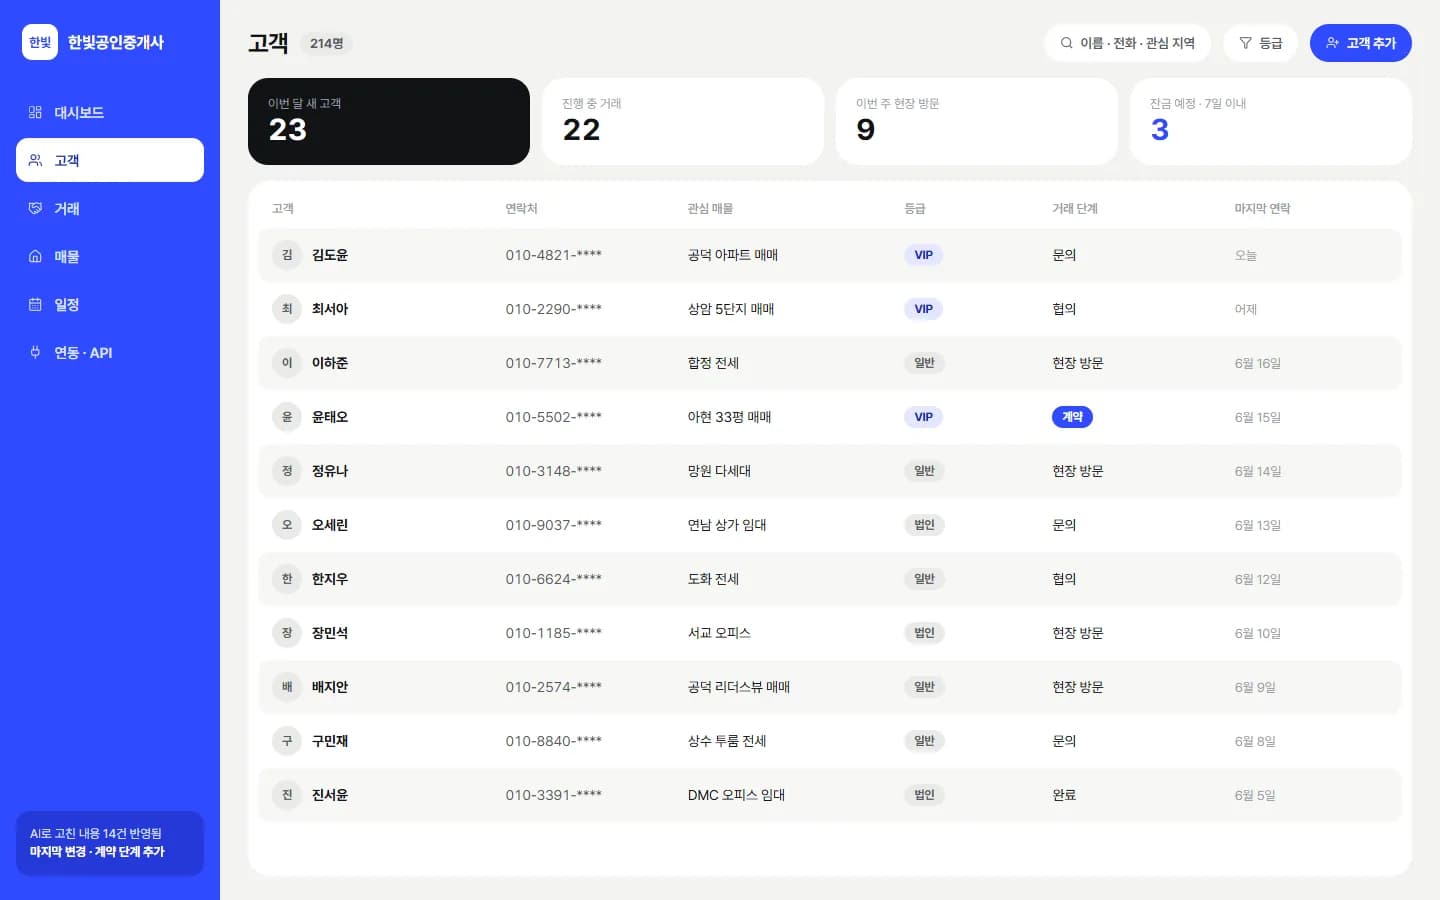
Task: Click the 윤 avatar for 윤태오
Action: pos(287,417)
